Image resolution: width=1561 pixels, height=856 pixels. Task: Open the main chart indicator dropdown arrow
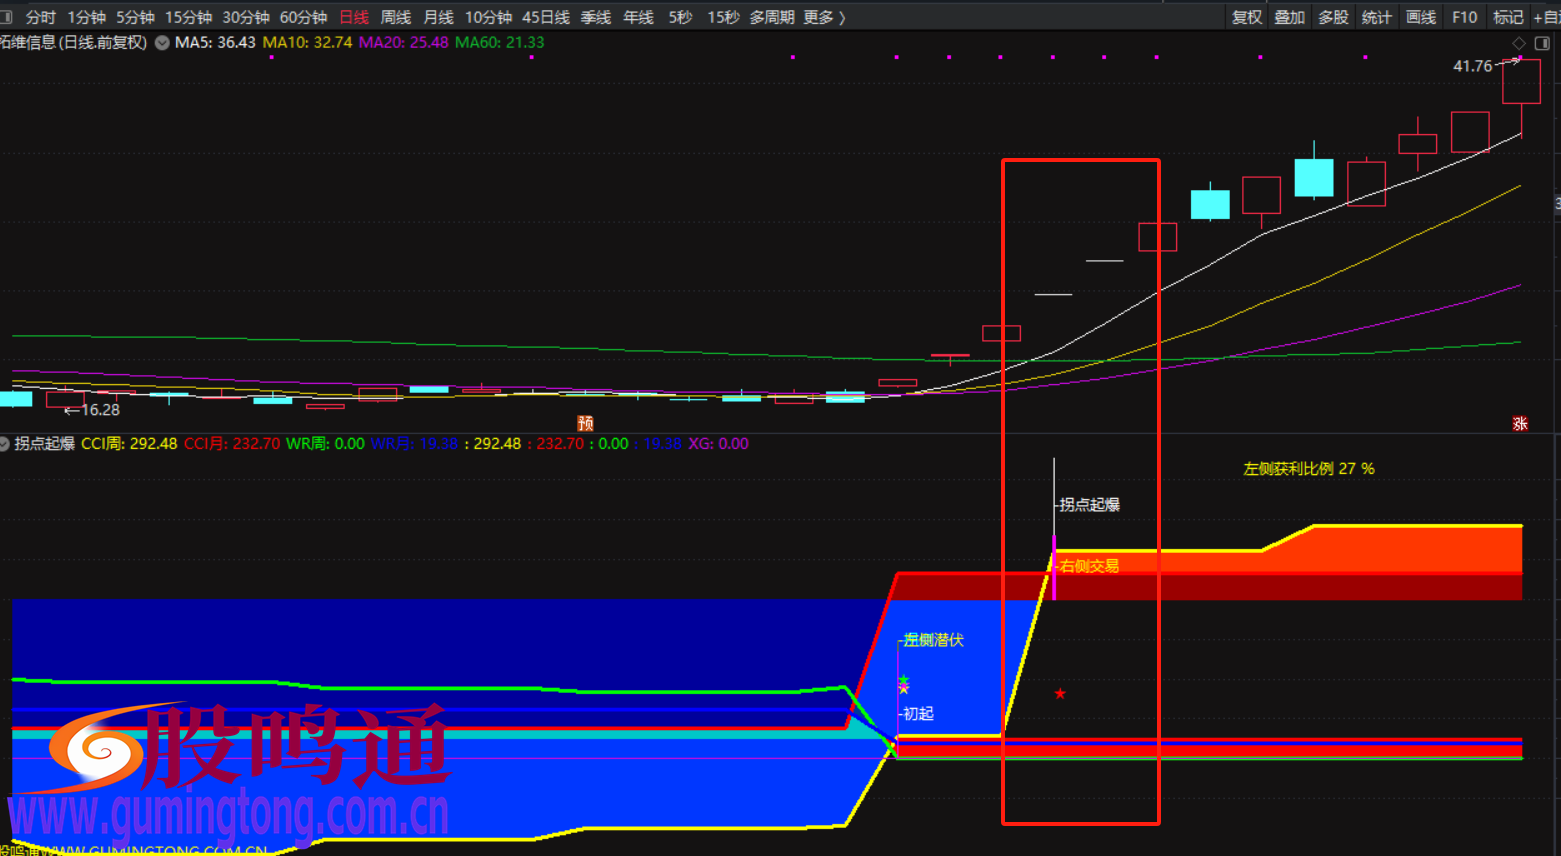pos(162,43)
